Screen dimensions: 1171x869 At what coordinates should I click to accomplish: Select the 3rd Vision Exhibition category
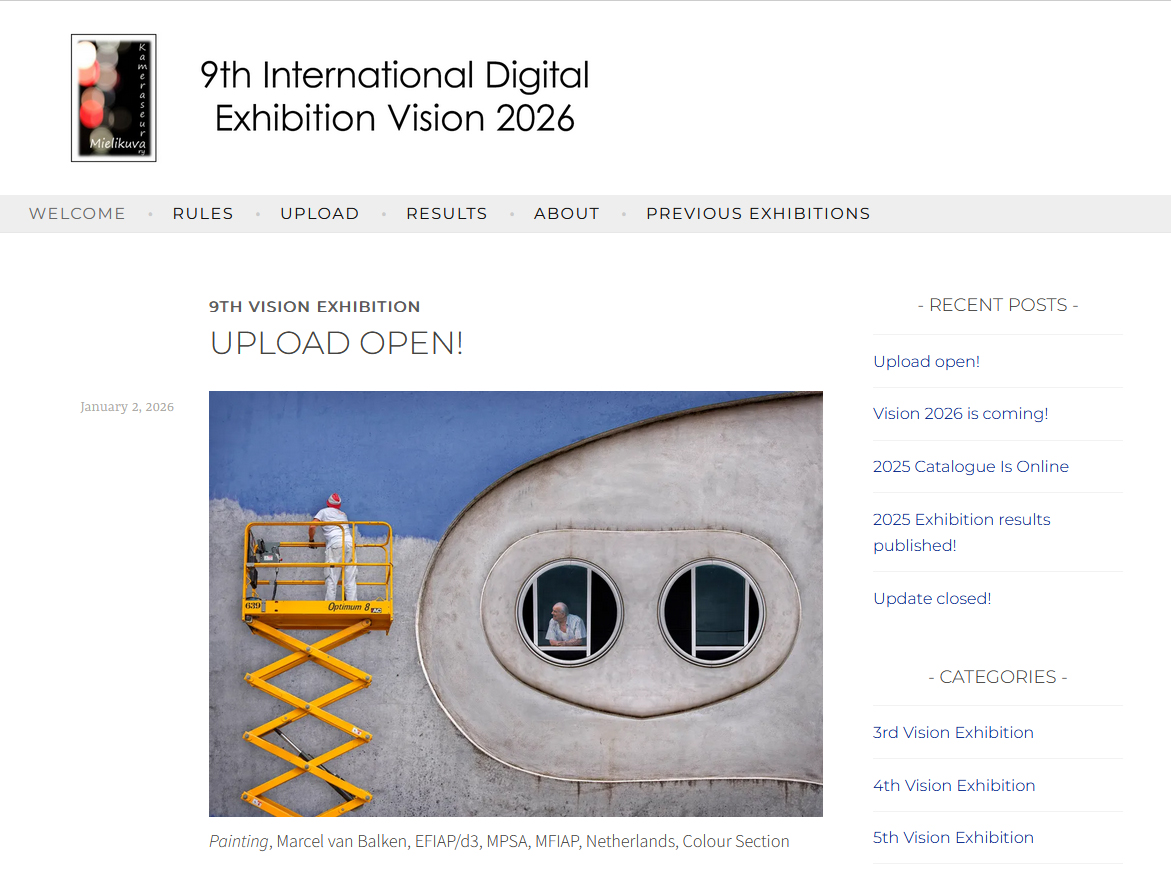point(952,733)
